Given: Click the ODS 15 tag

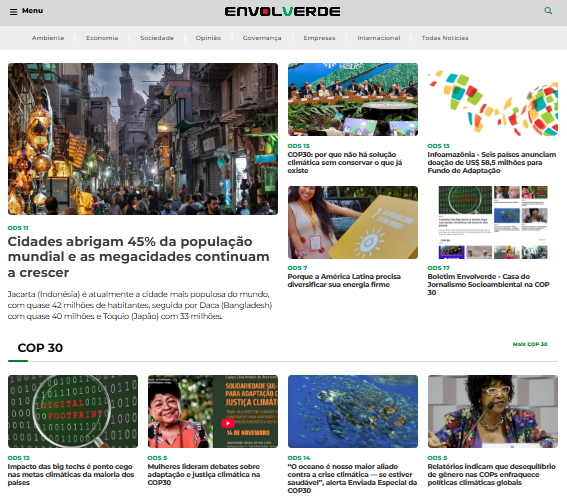Looking at the screenshot, I should (x=299, y=146).
